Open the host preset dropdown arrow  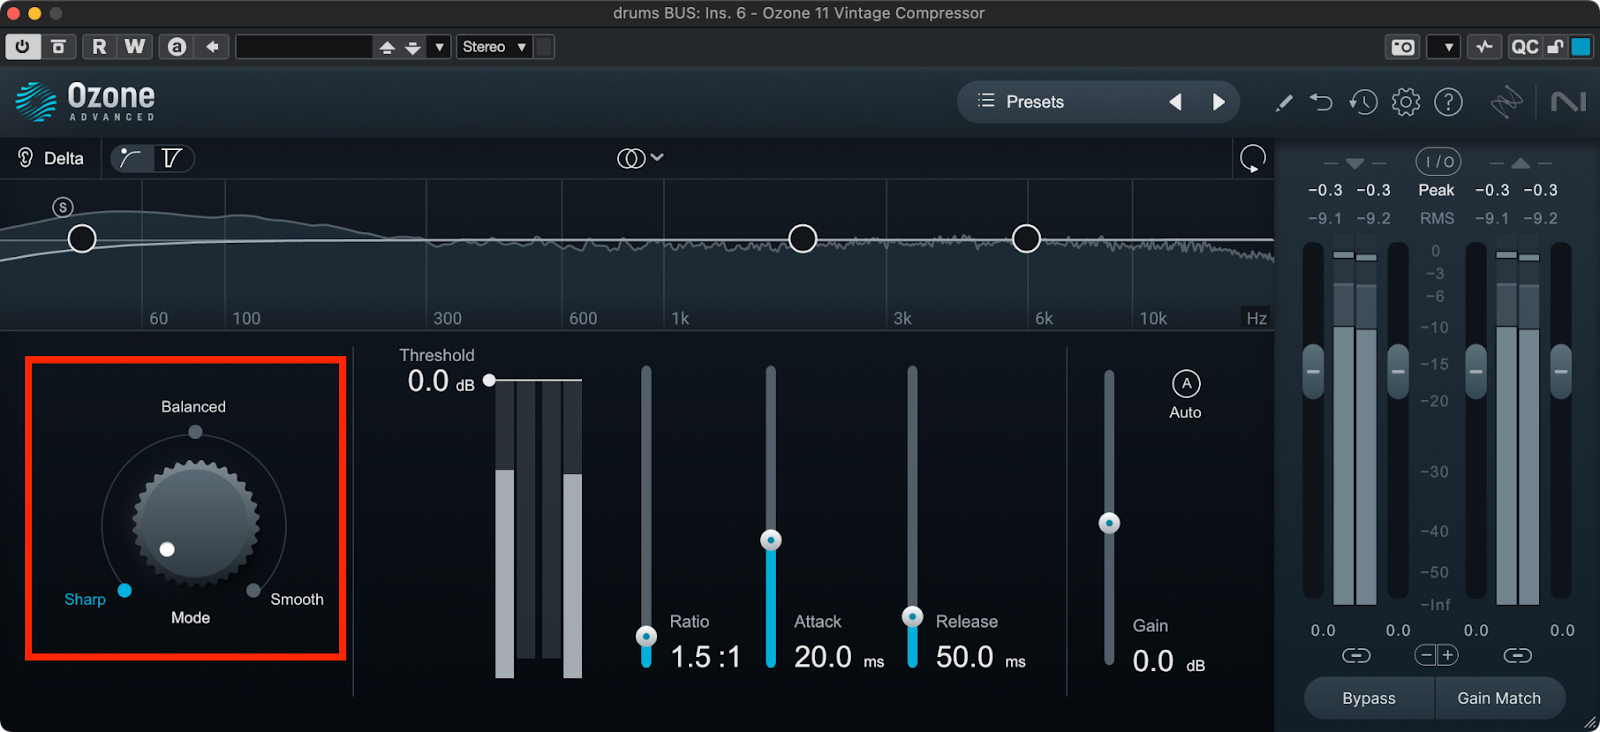point(439,47)
